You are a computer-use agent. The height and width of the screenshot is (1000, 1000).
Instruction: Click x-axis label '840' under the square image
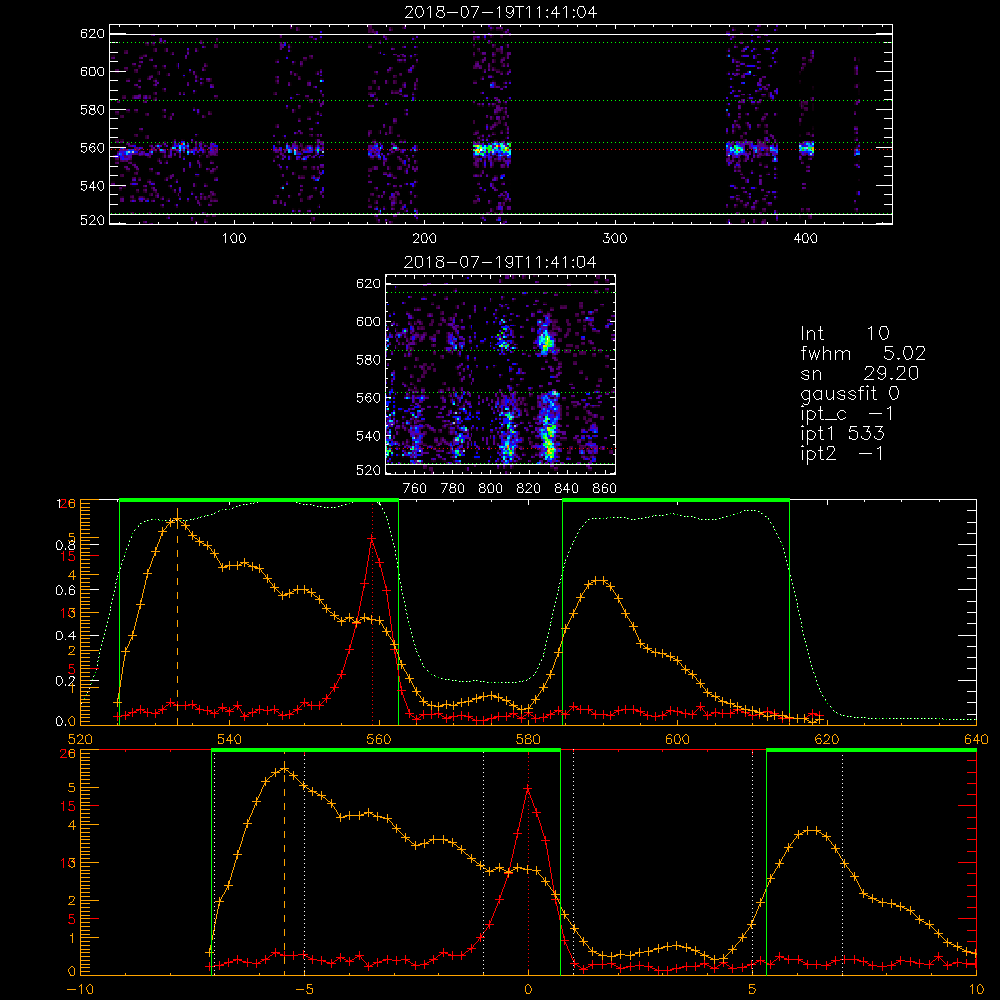tap(566, 489)
